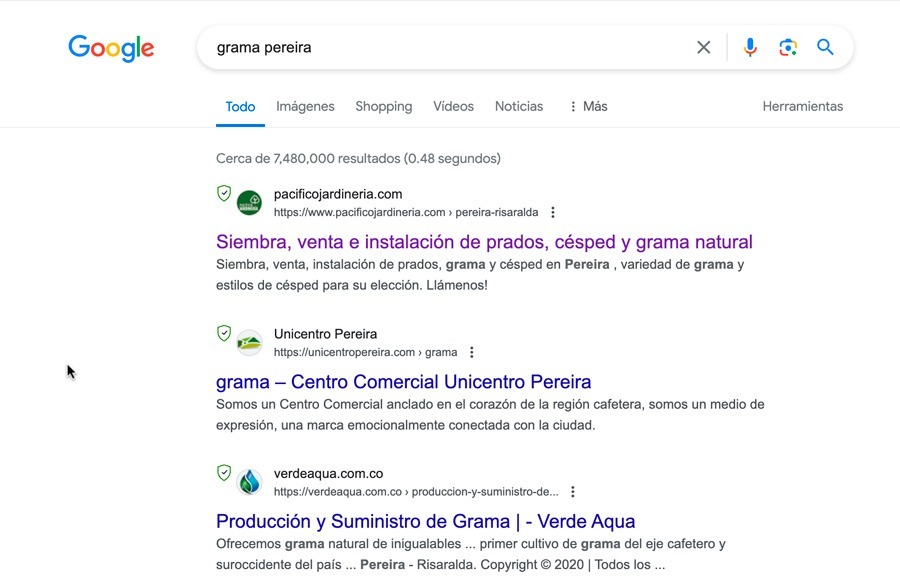Click the pacificojardineria.com URL breadcrumb
This screenshot has width=900, height=584.
[406, 212]
